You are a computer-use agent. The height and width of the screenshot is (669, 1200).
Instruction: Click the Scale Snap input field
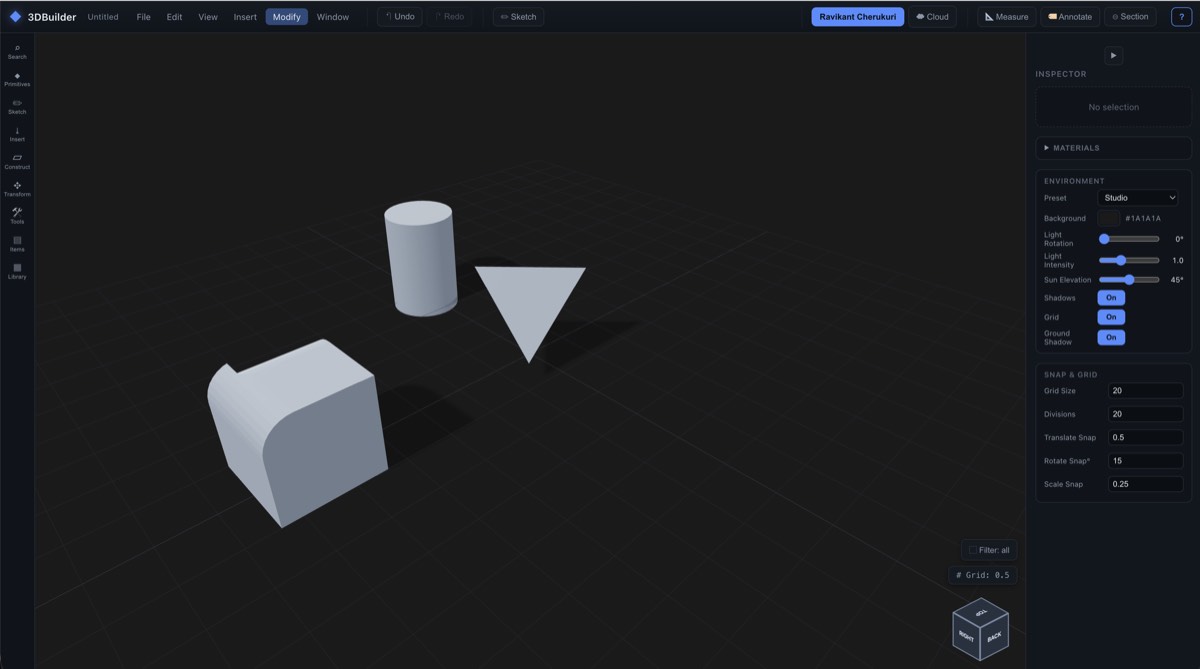tap(1145, 484)
